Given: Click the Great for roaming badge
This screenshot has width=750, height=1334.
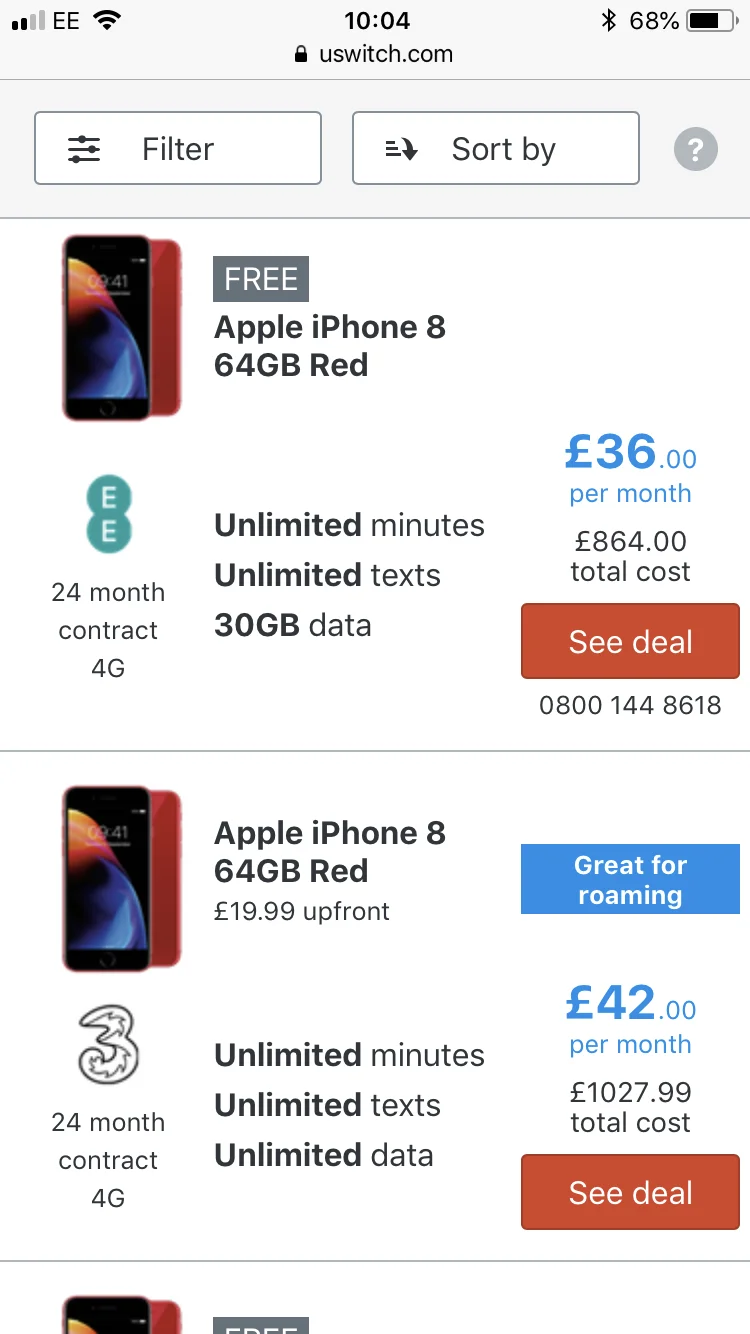Looking at the screenshot, I should tap(630, 879).
